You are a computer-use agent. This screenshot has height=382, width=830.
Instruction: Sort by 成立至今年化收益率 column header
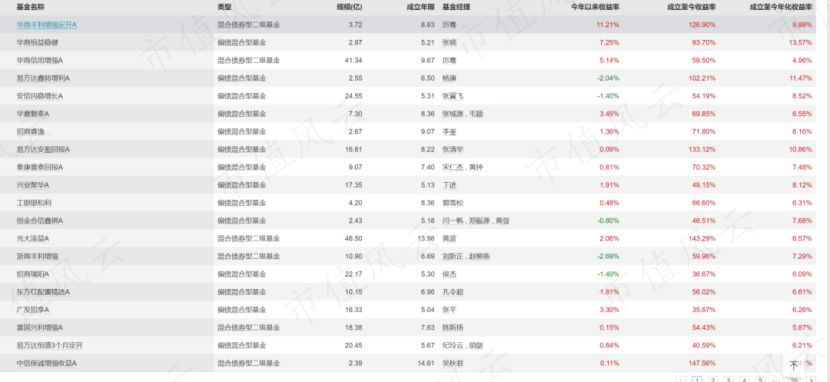[781, 7]
